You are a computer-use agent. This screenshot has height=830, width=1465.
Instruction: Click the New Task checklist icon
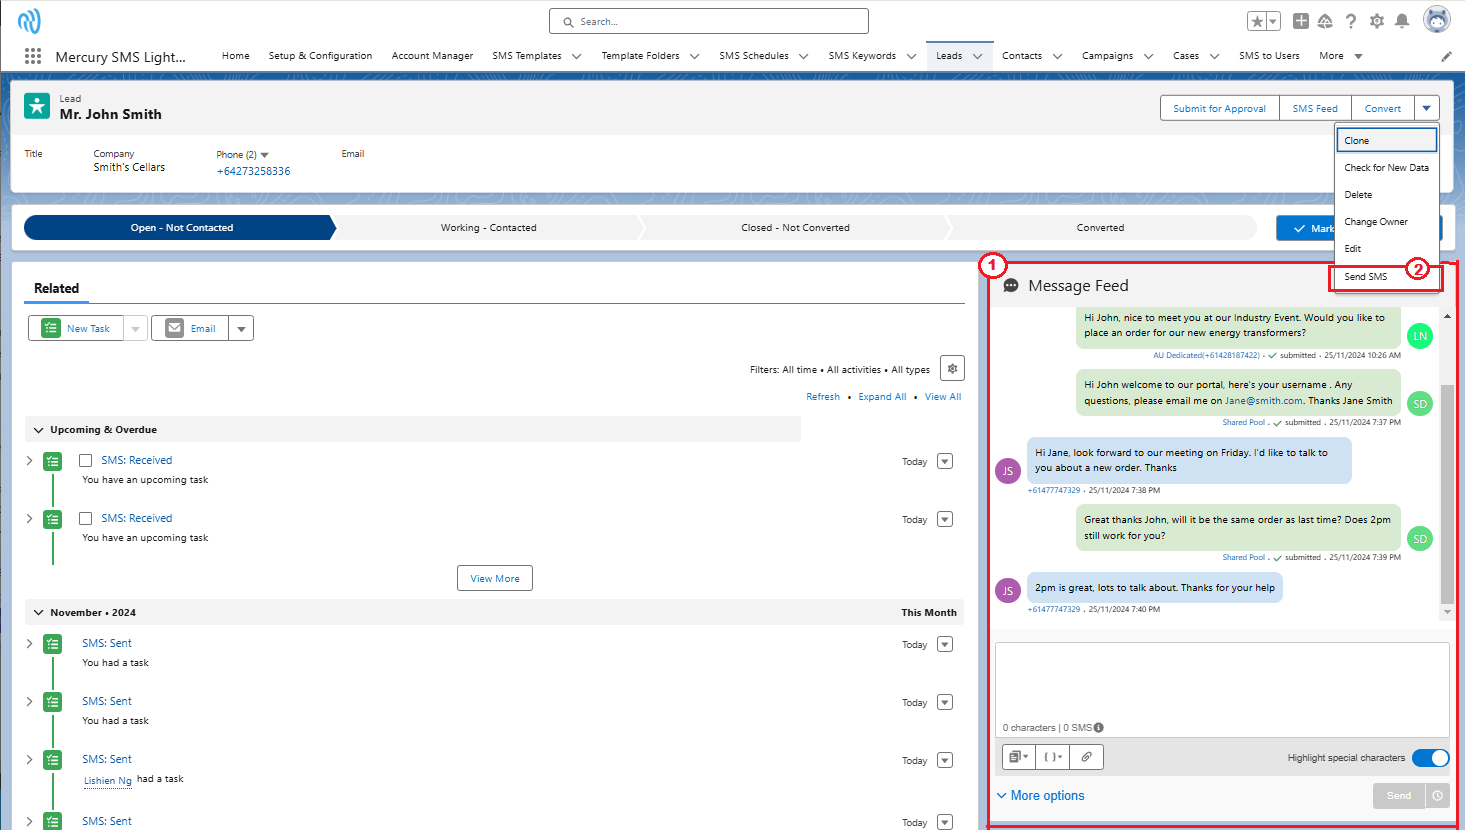point(51,328)
